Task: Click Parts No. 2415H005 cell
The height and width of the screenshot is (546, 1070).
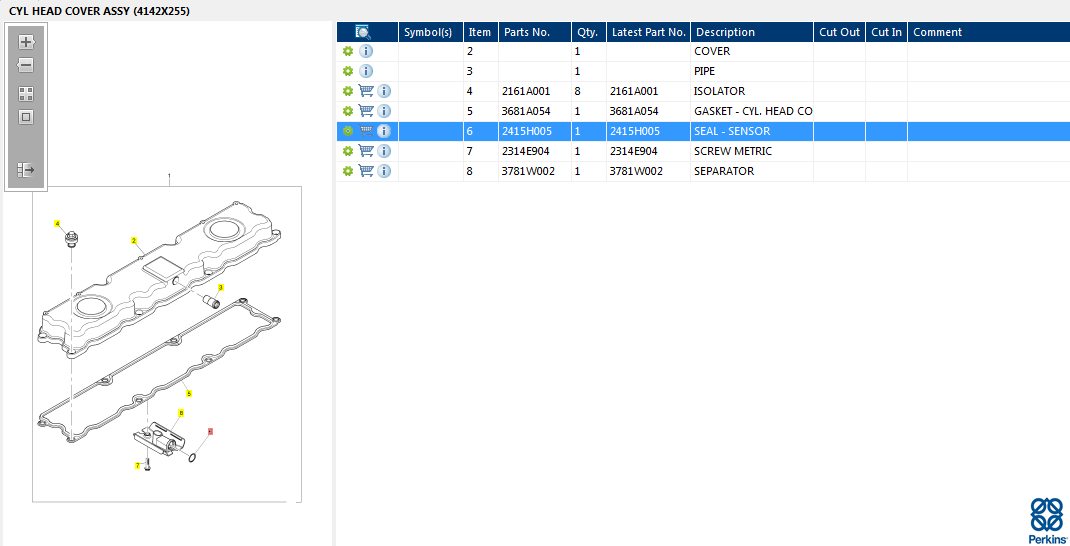Action: tap(535, 131)
